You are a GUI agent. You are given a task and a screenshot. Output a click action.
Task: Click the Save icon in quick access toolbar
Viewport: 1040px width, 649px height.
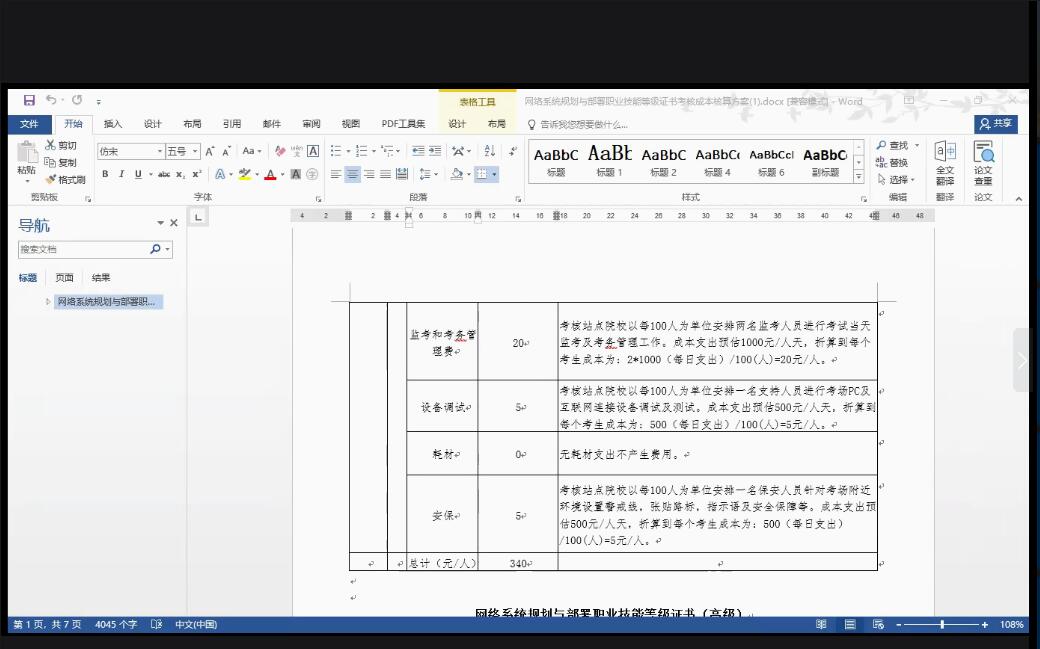tap(29, 101)
